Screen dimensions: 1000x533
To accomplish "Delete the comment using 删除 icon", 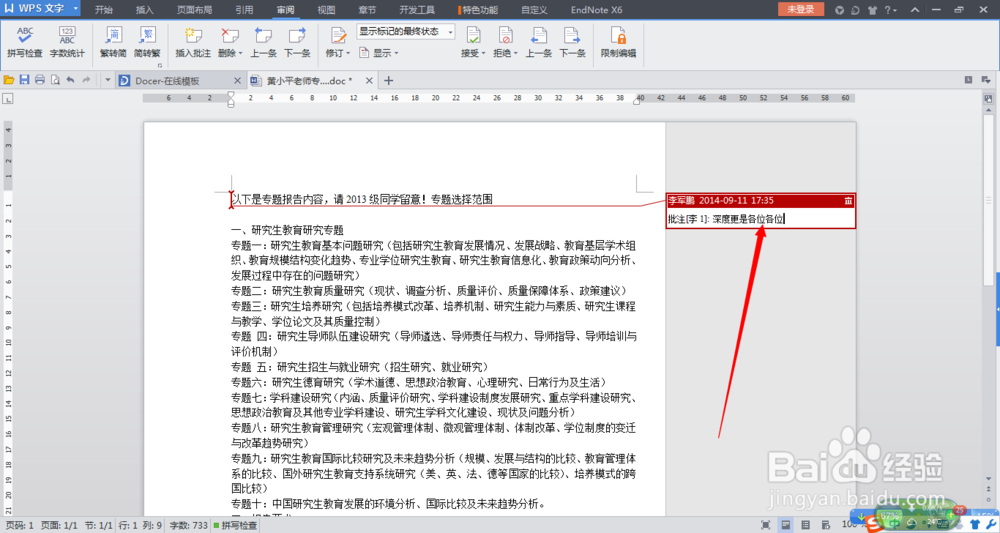I will (x=228, y=36).
